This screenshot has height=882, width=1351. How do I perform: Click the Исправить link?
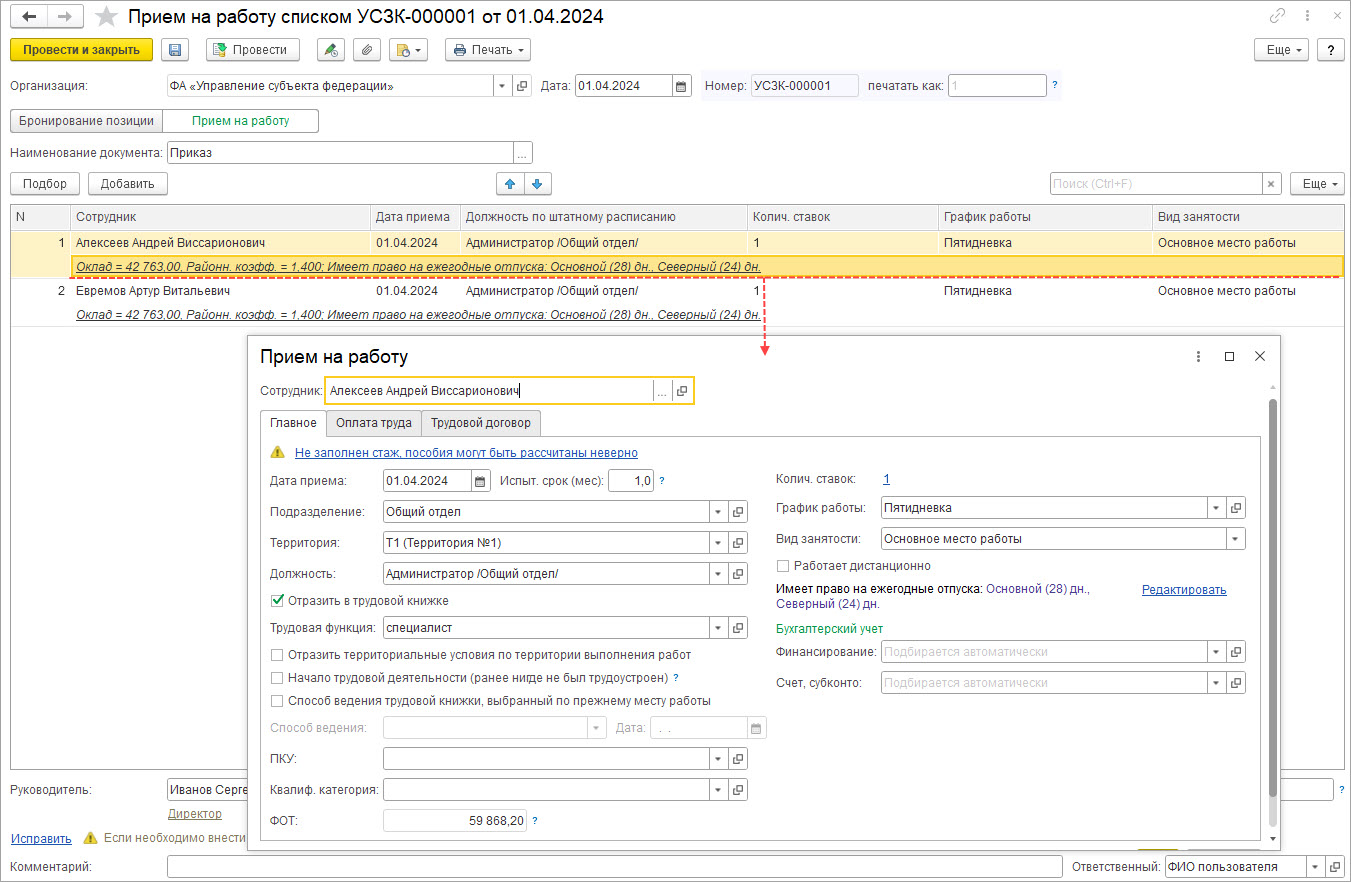coord(41,839)
